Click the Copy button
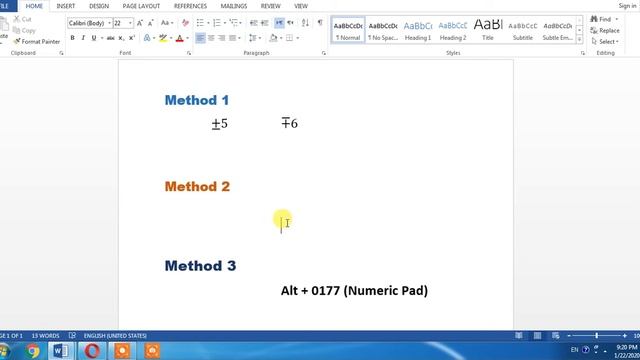 (24, 31)
